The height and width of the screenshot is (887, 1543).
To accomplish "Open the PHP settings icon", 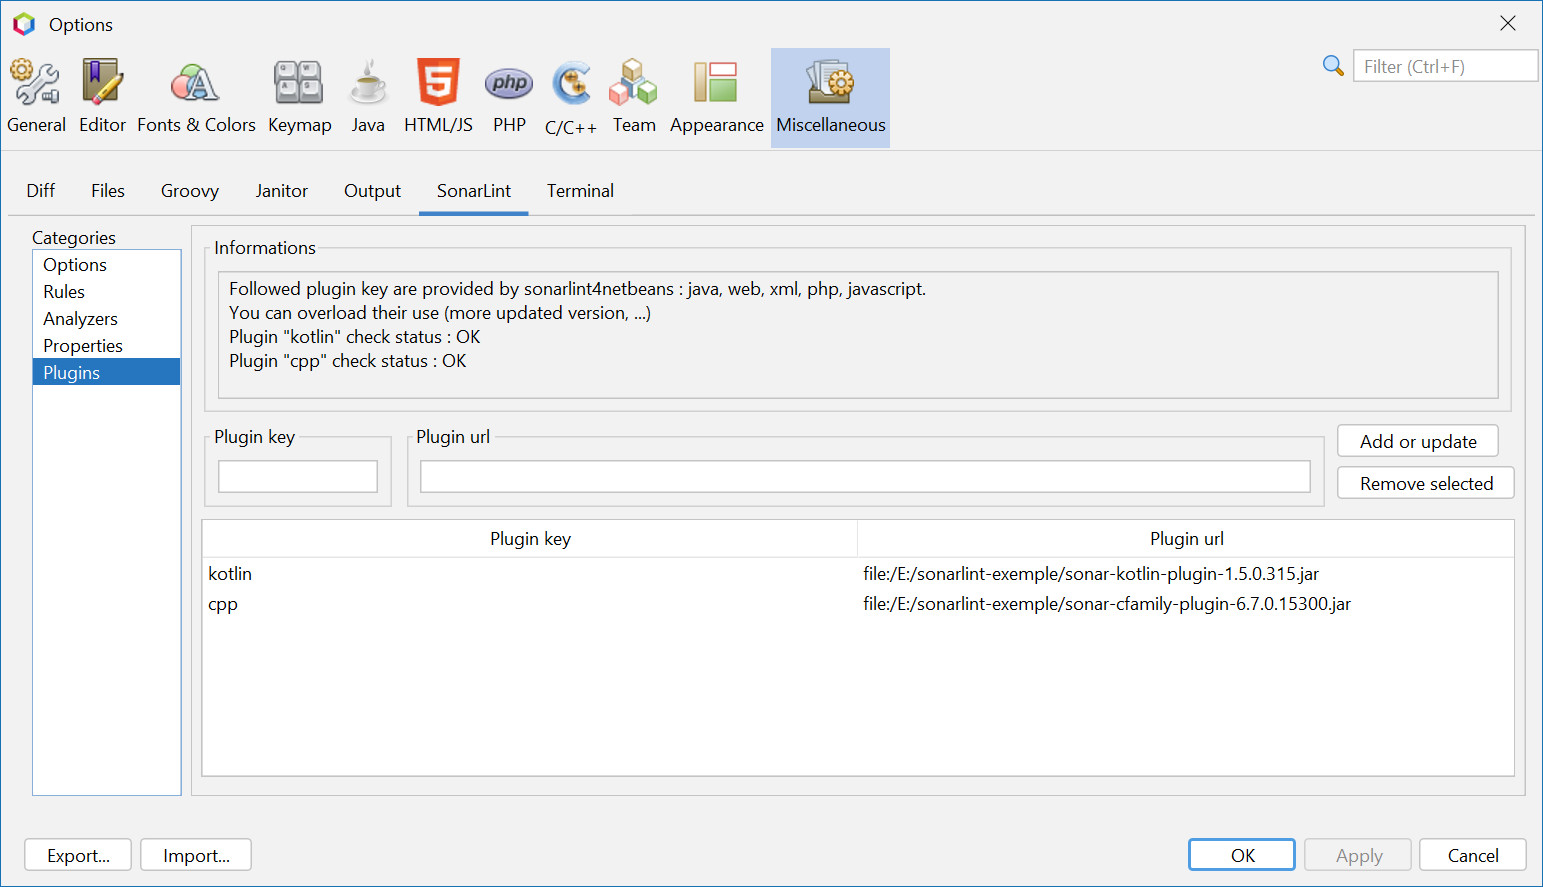I will click(509, 96).
